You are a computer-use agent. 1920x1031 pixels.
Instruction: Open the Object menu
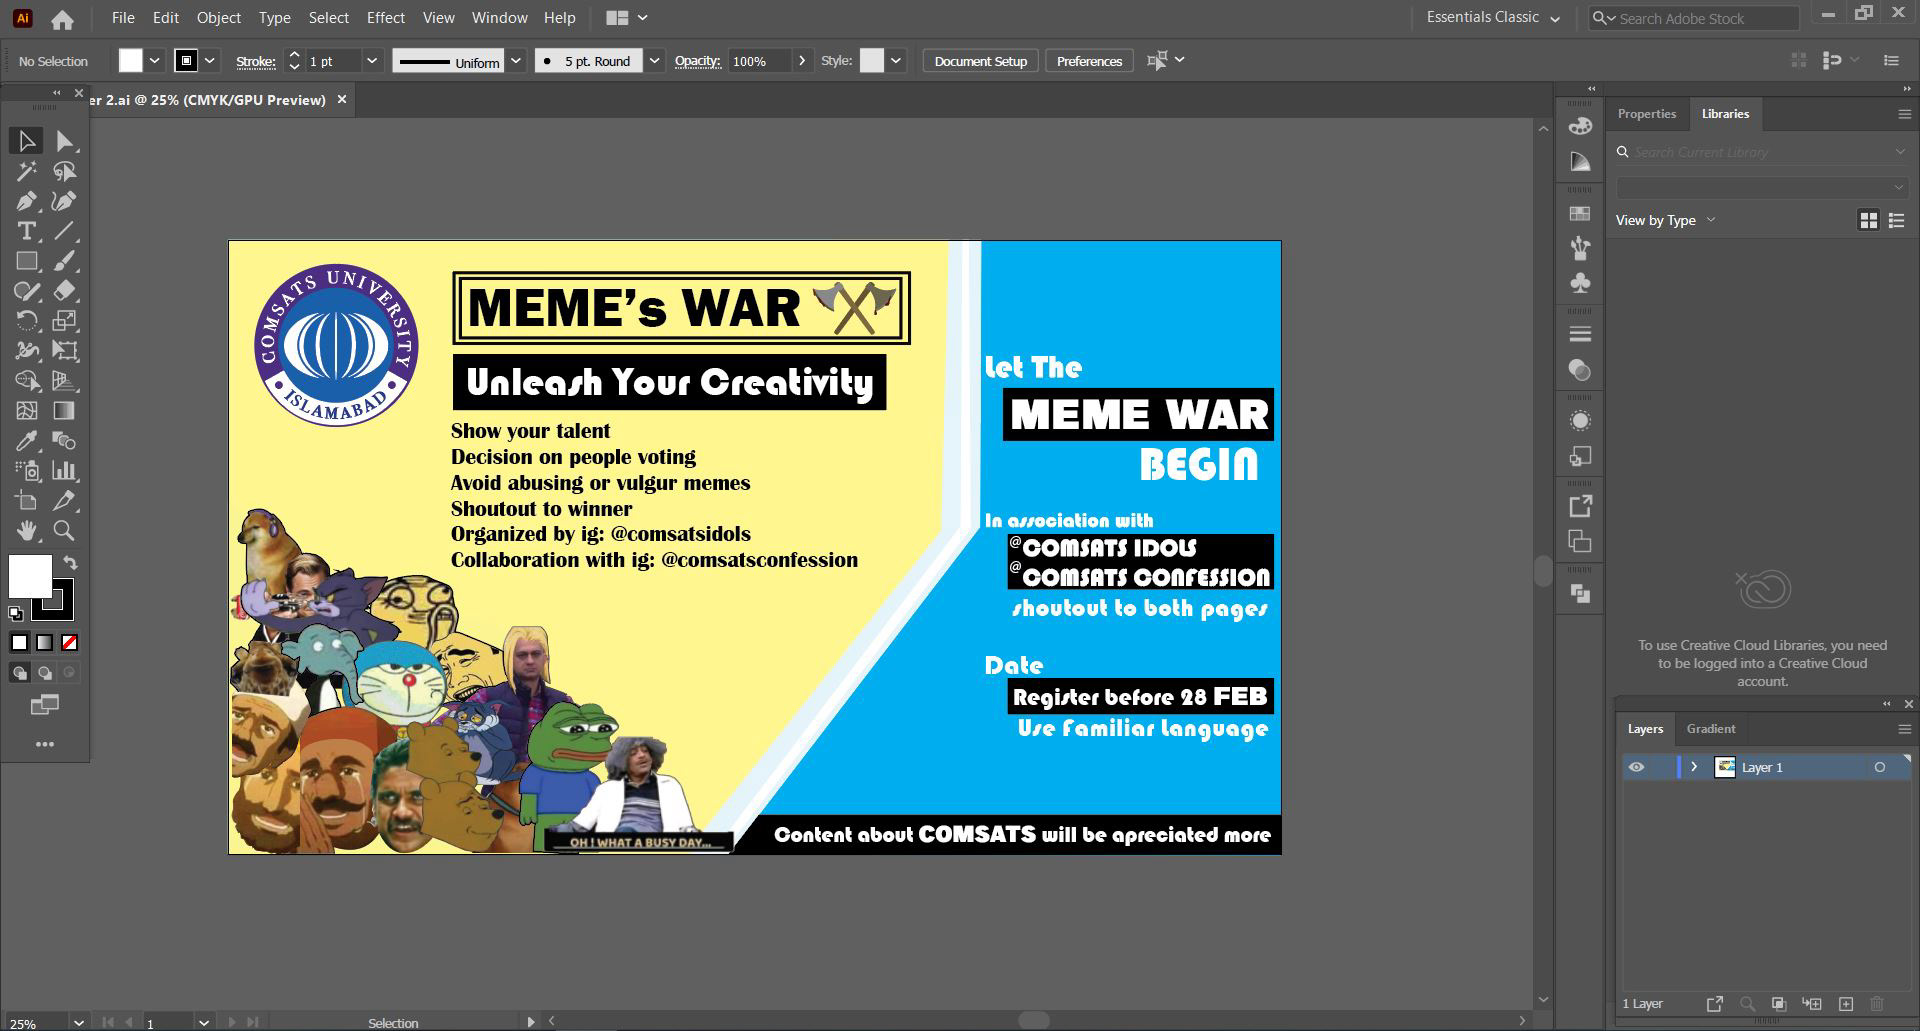click(x=218, y=18)
